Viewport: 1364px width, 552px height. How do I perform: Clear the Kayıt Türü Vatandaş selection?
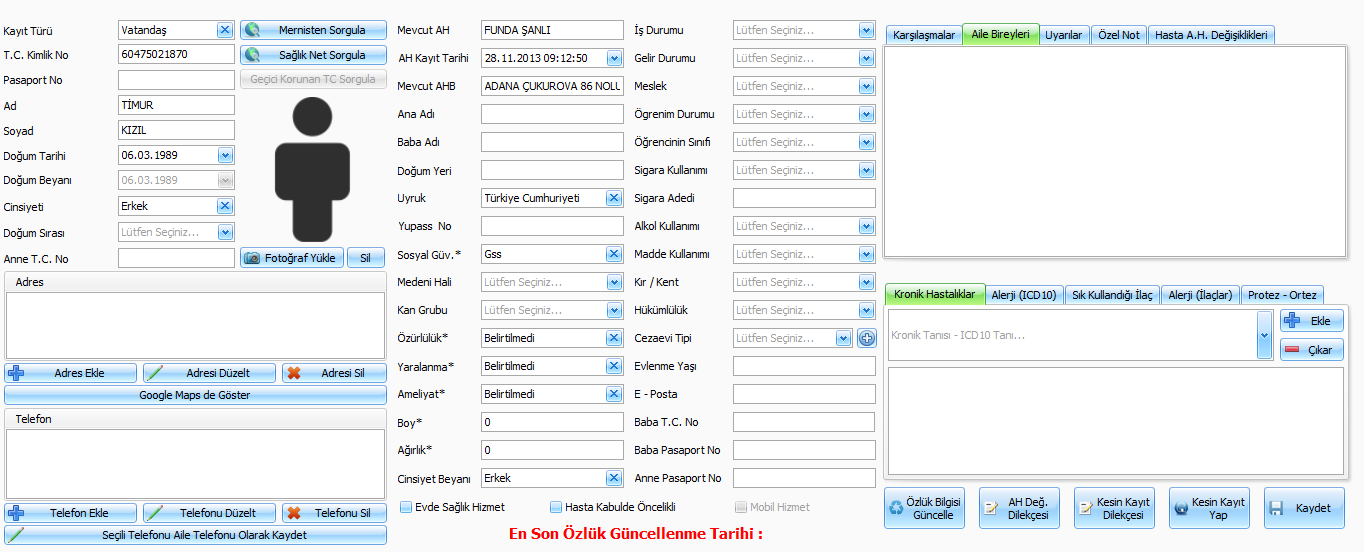[225, 30]
